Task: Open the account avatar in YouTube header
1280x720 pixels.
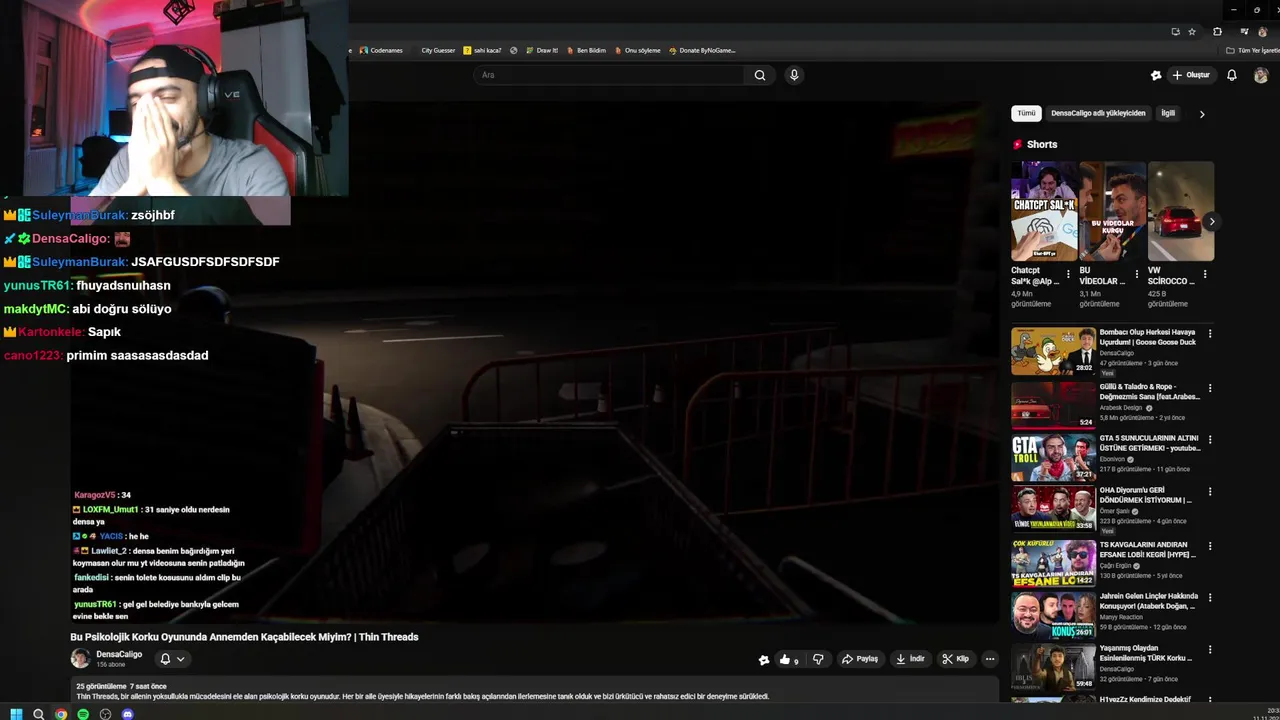Action: click(x=1261, y=75)
